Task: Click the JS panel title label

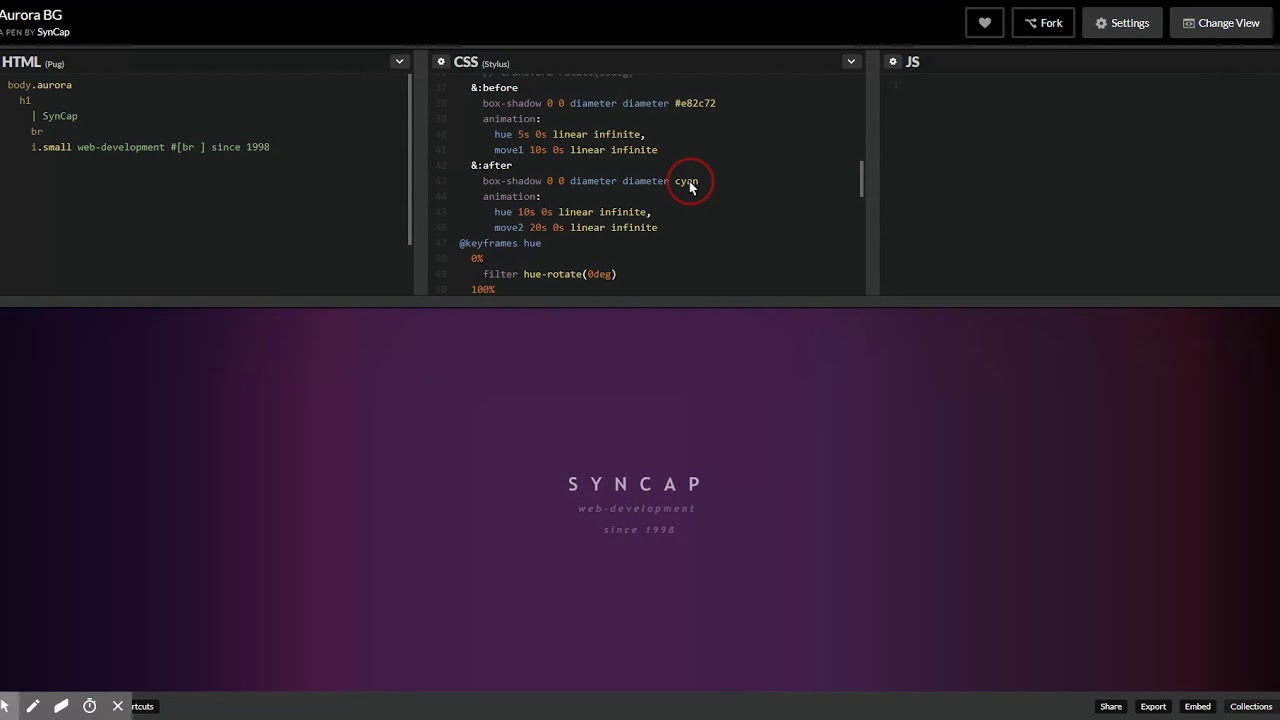Action: coord(912,62)
